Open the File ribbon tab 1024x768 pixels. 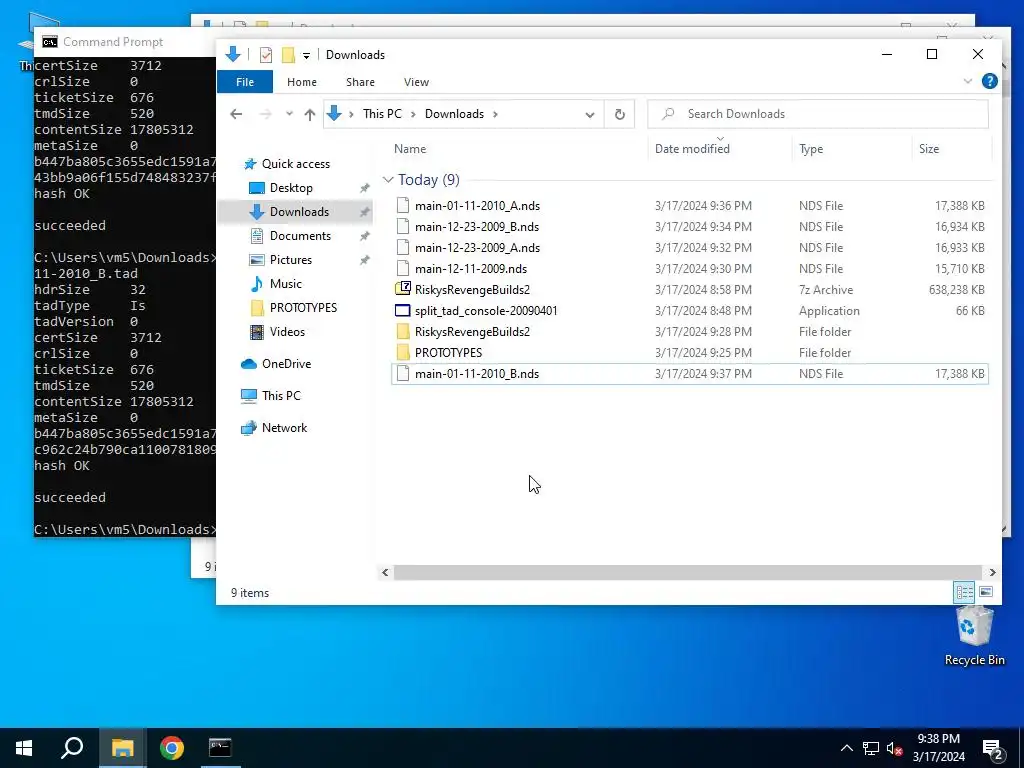(x=245, y=82)
